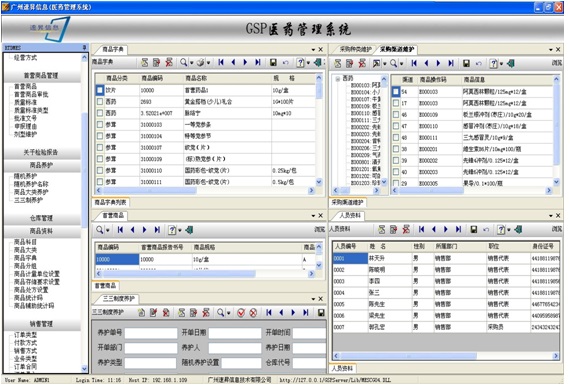
Task: Click the magnifier icon in 首营商品 panel toolbar
Action: tap(99, 230)
